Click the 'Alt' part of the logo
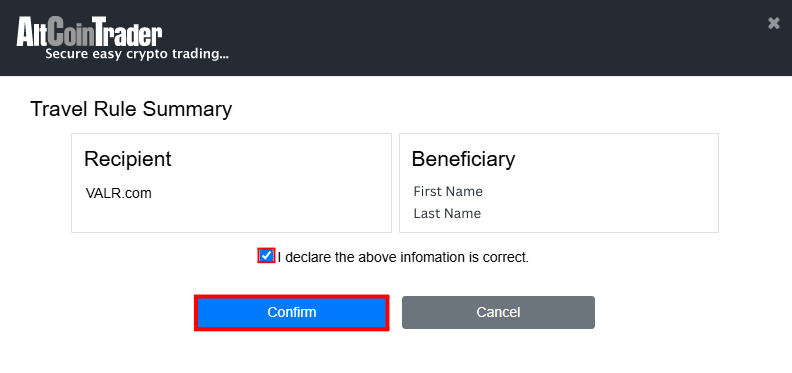792x373 pixels. coord(33,31)
